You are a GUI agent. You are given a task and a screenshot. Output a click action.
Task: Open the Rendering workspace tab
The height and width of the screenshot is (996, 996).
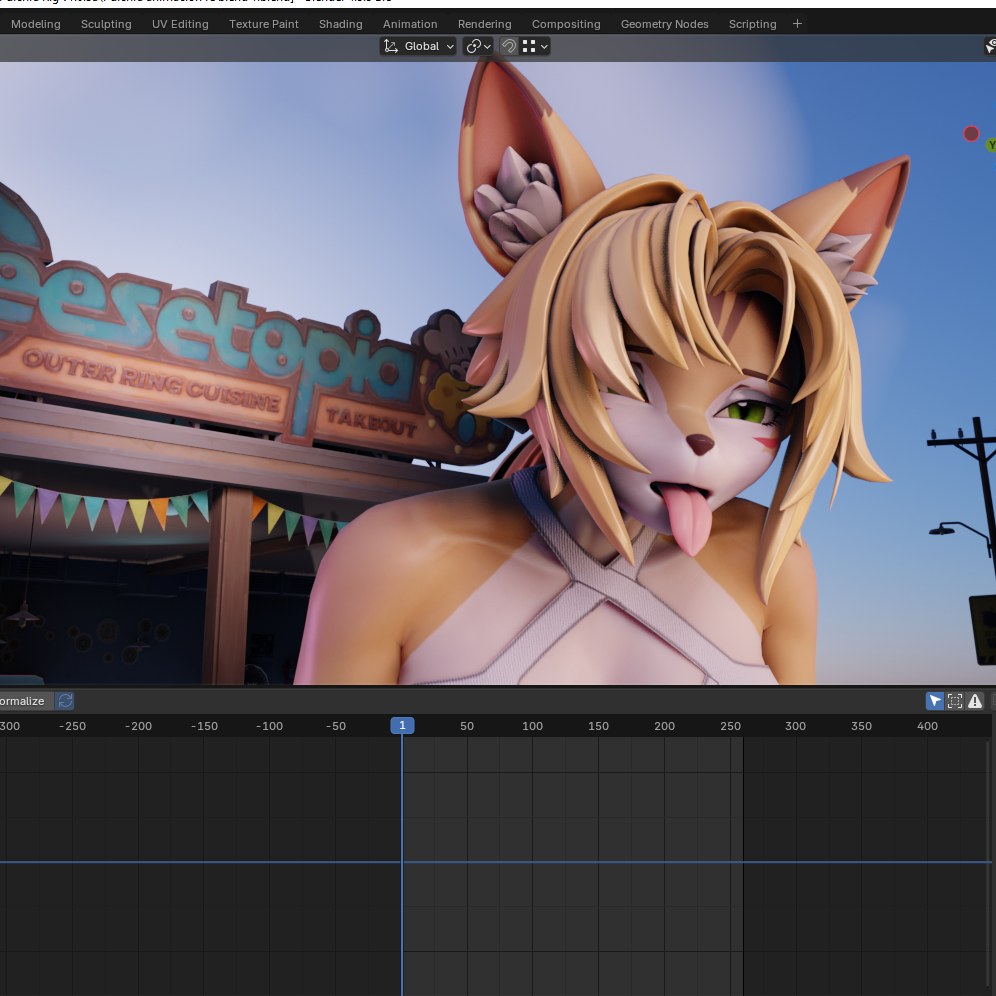pos(485,24)
